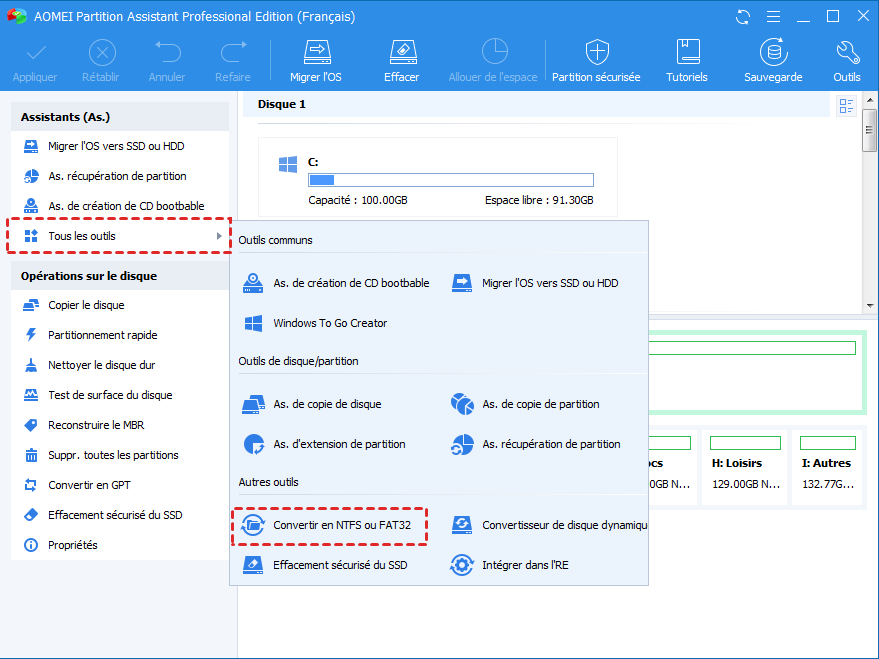Click the Intégrer dans l'RE gear icon

pos(462,565)
